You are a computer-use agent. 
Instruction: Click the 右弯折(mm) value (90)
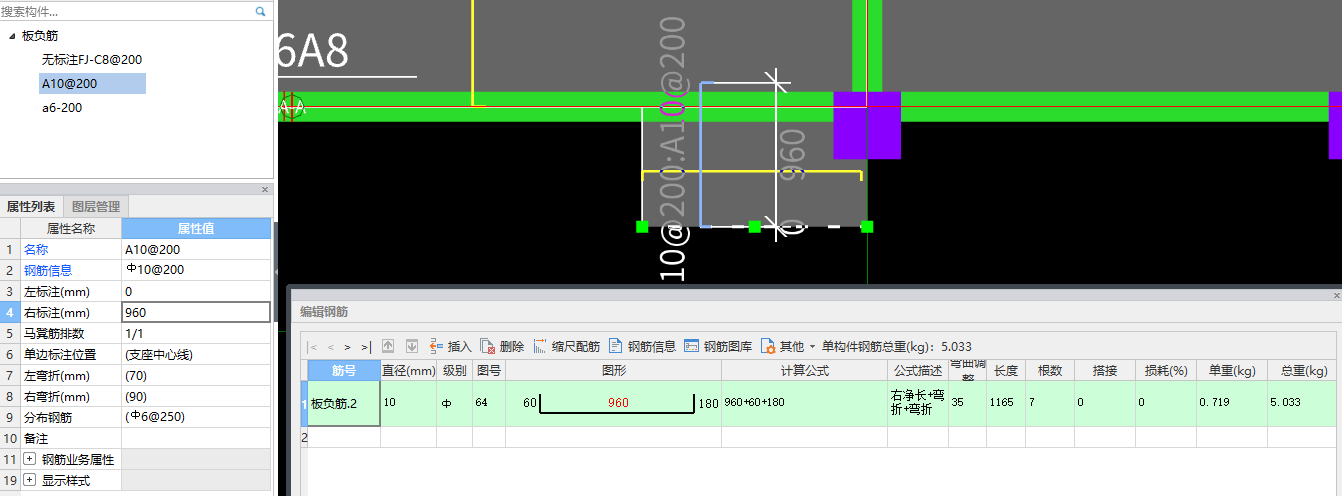[196, 396]
